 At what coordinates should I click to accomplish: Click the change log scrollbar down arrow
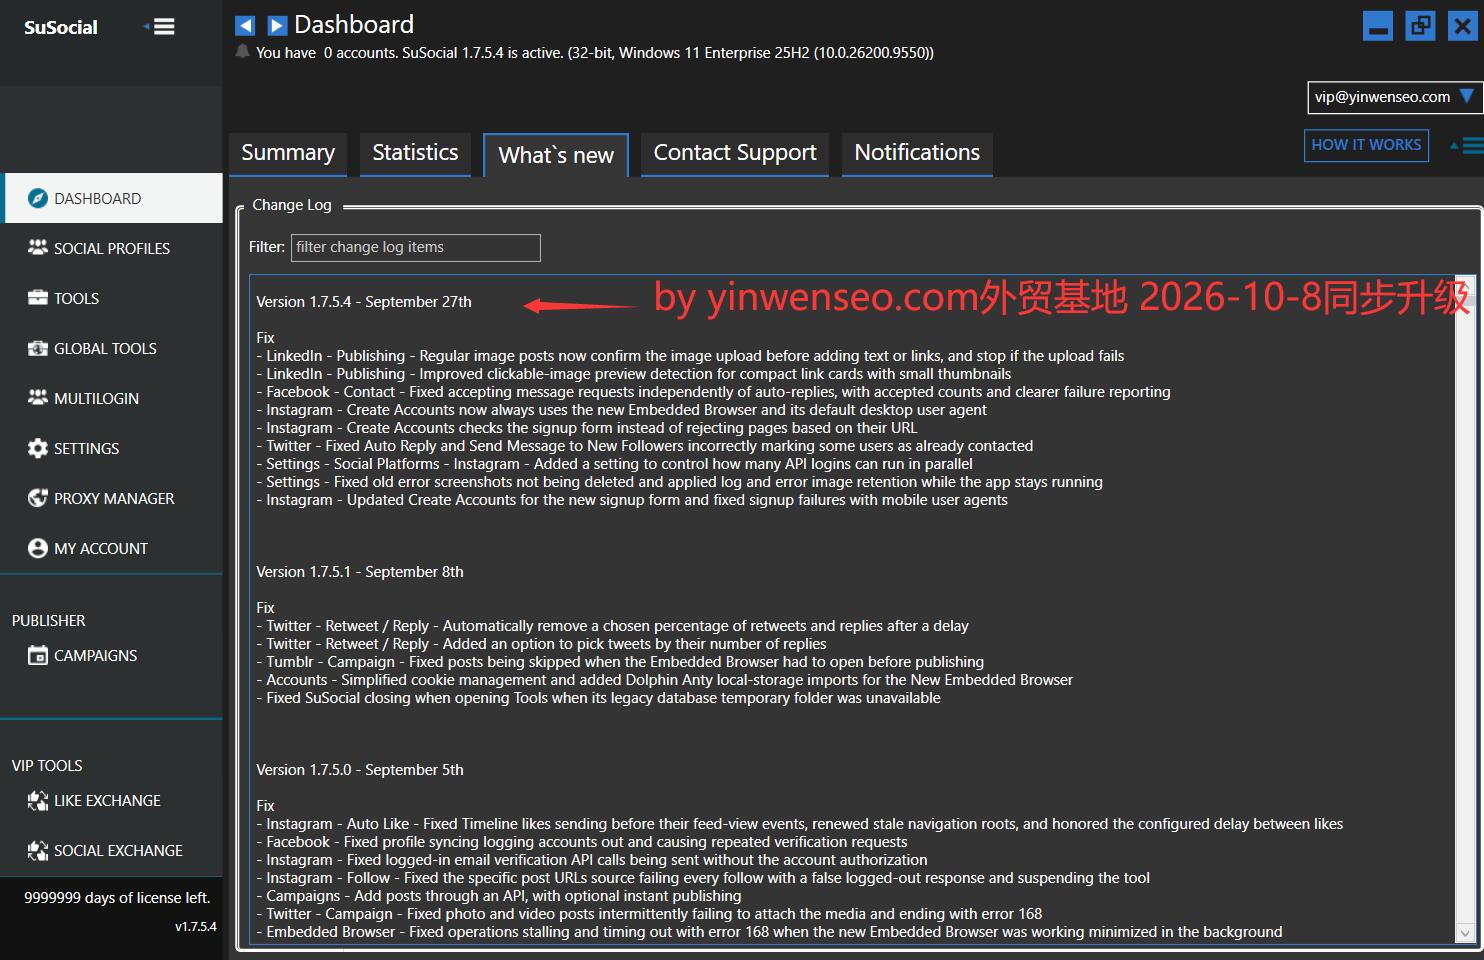pos(1465,933)
